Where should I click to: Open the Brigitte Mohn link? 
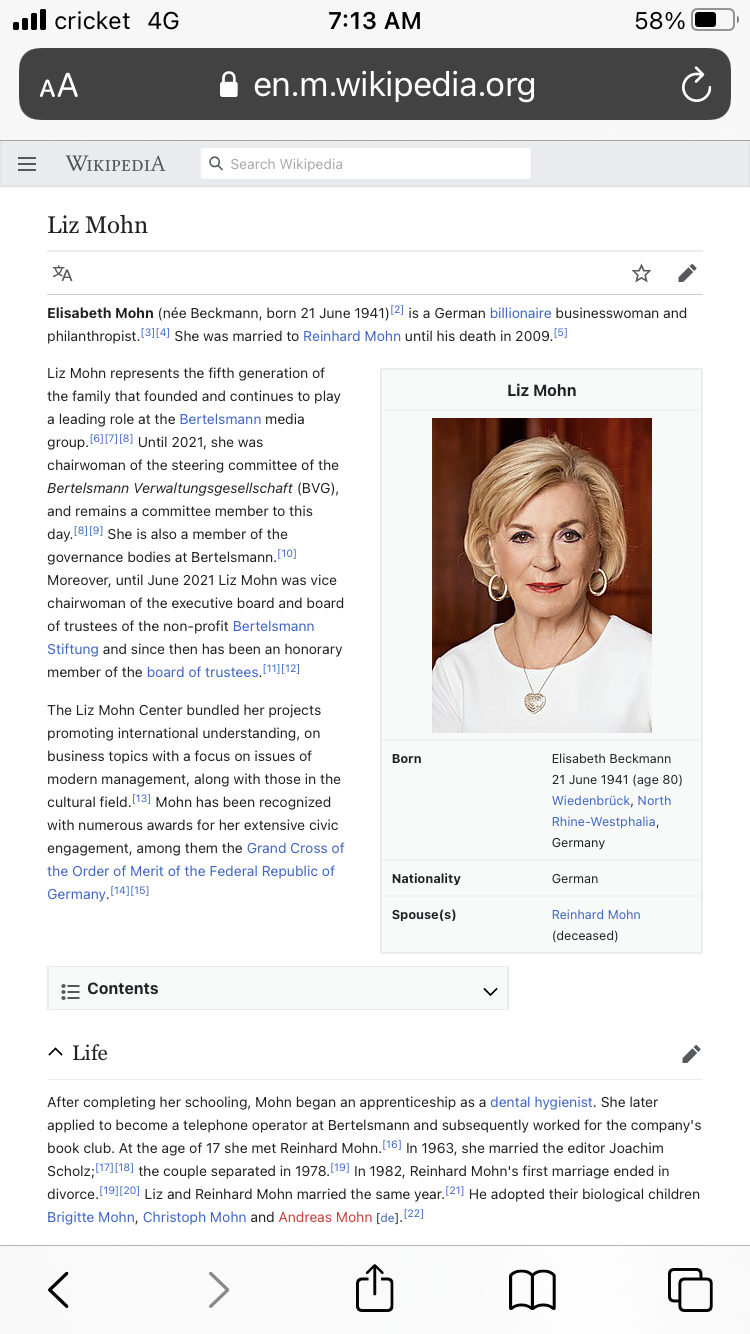pyautogui.click(x=91, y=1217)
